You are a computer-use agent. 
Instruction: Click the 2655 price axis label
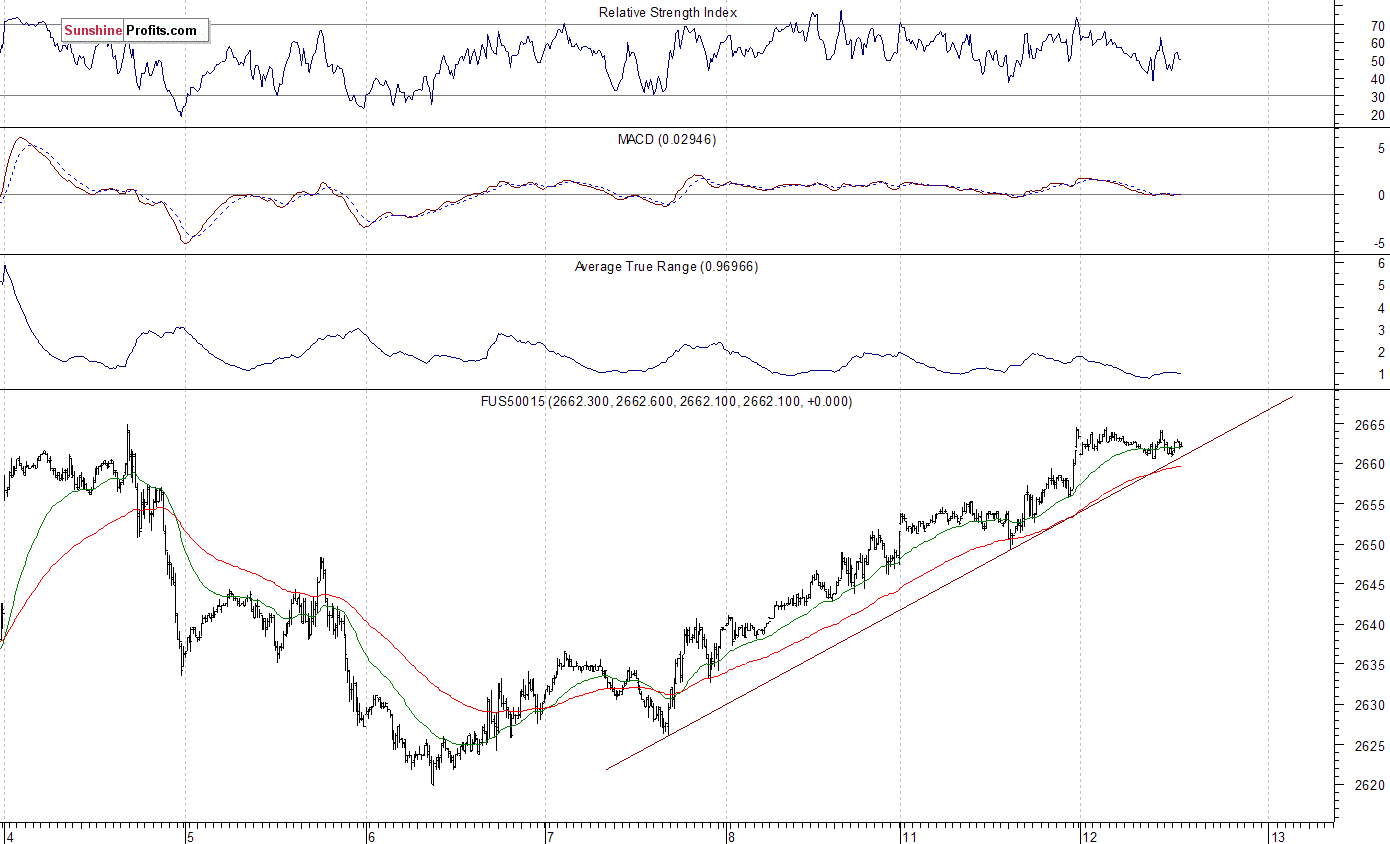point(1372,505)
